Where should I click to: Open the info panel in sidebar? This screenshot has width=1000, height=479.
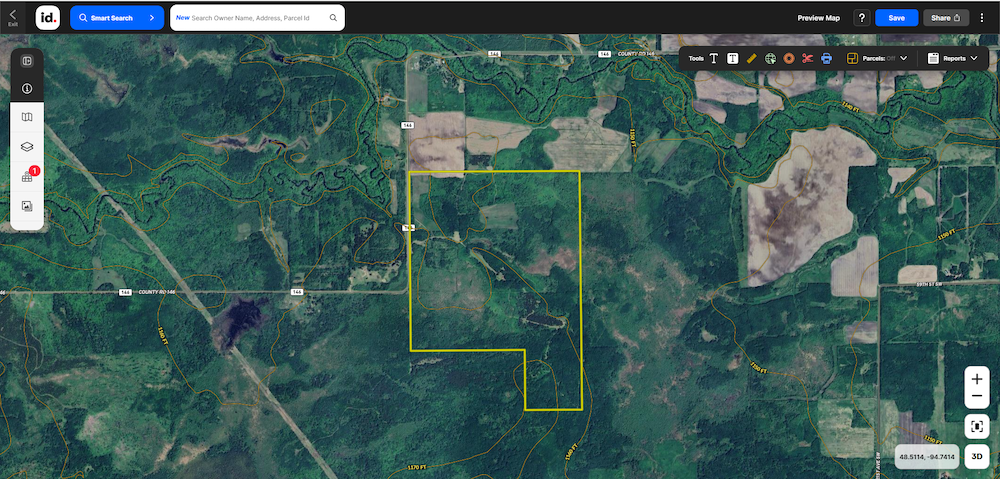(x=27, y=88)
